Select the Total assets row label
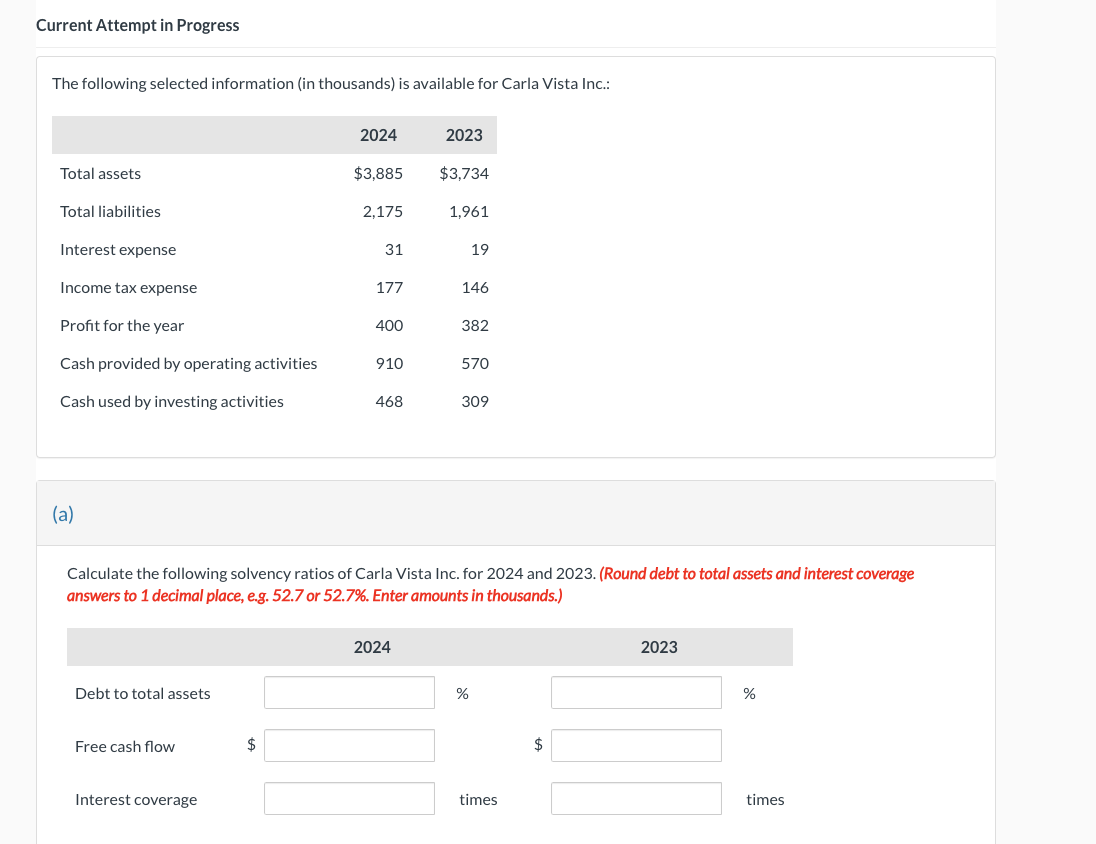The width and height of the screenshot is (1096, 844). (100, 173)
